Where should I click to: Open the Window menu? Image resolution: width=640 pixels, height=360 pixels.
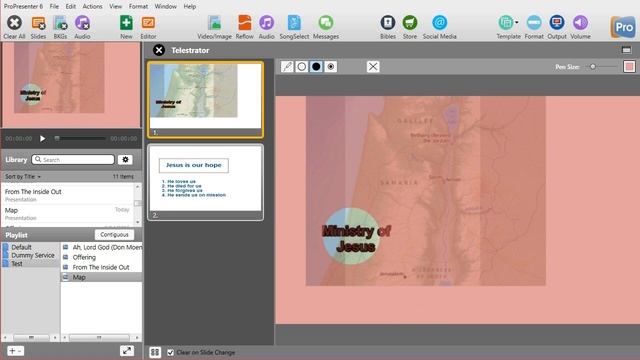(x=166, y=7)
